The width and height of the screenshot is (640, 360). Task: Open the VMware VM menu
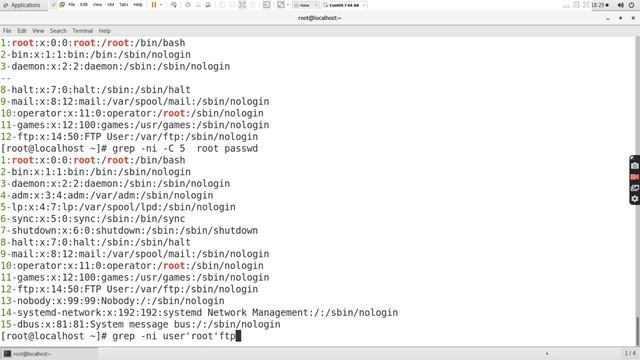click(111, 5)
